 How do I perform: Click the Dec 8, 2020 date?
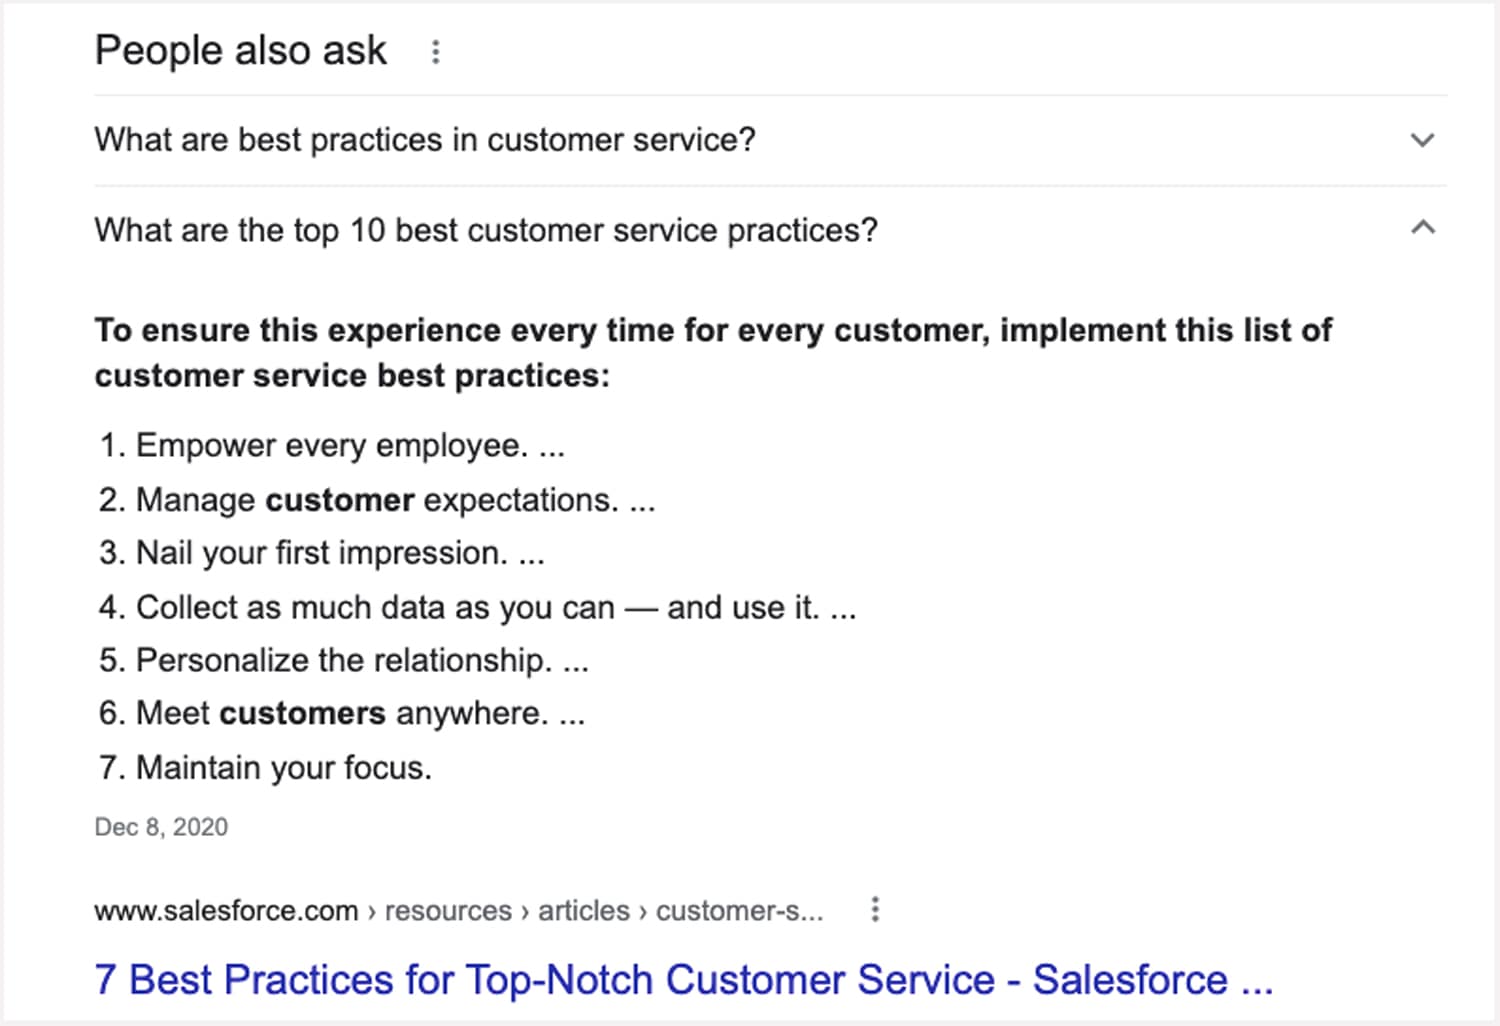coord(161,827)
